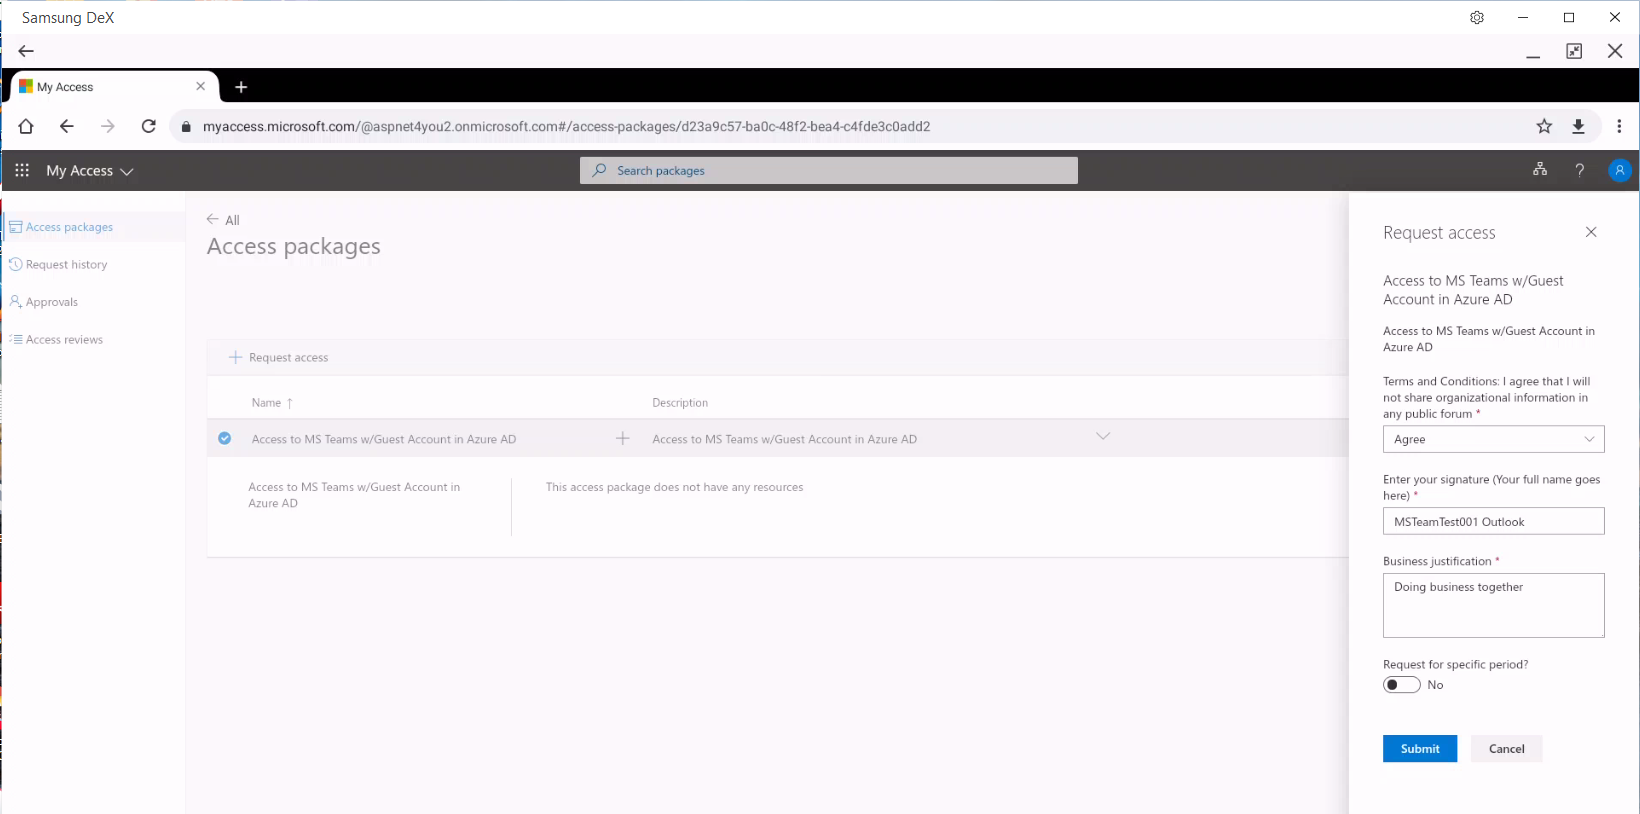Viewport: 1640px width, 814px height.
Task: Submit the access request
Action: click(1420, 749)
